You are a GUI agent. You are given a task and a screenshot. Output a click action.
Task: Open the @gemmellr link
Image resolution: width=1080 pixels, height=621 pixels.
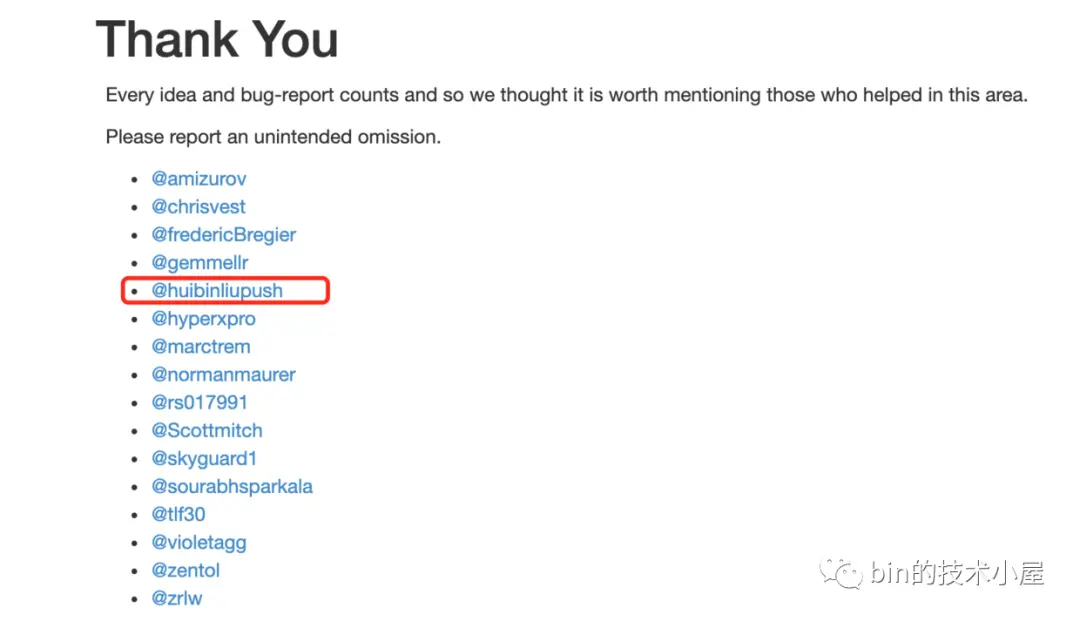pyautogui.click(x=198, y=263)
